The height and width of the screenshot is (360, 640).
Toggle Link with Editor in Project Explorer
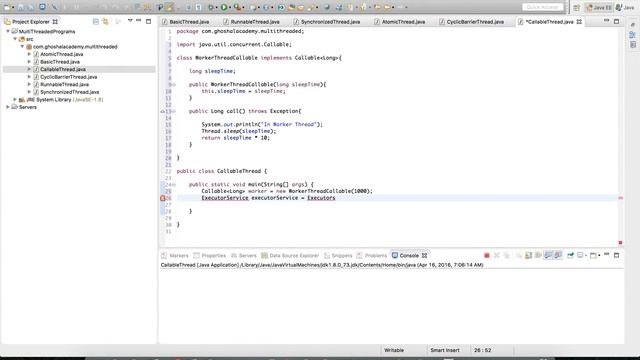(x=105, y=22)
